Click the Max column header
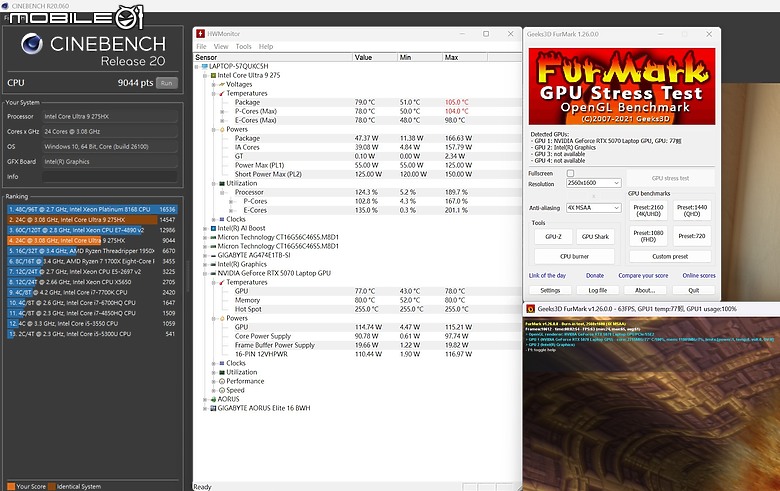Viewport: 780px width, 491px height. [465, 57]
